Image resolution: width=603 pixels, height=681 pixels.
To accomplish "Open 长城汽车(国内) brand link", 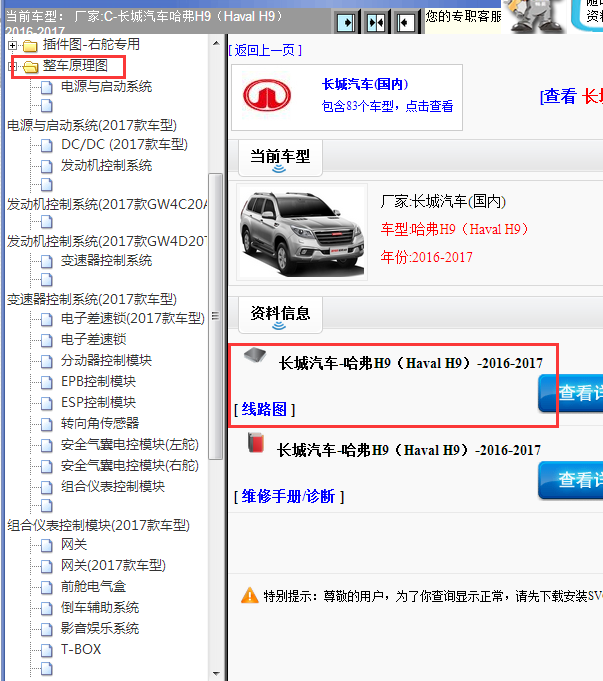I will 365,84.
